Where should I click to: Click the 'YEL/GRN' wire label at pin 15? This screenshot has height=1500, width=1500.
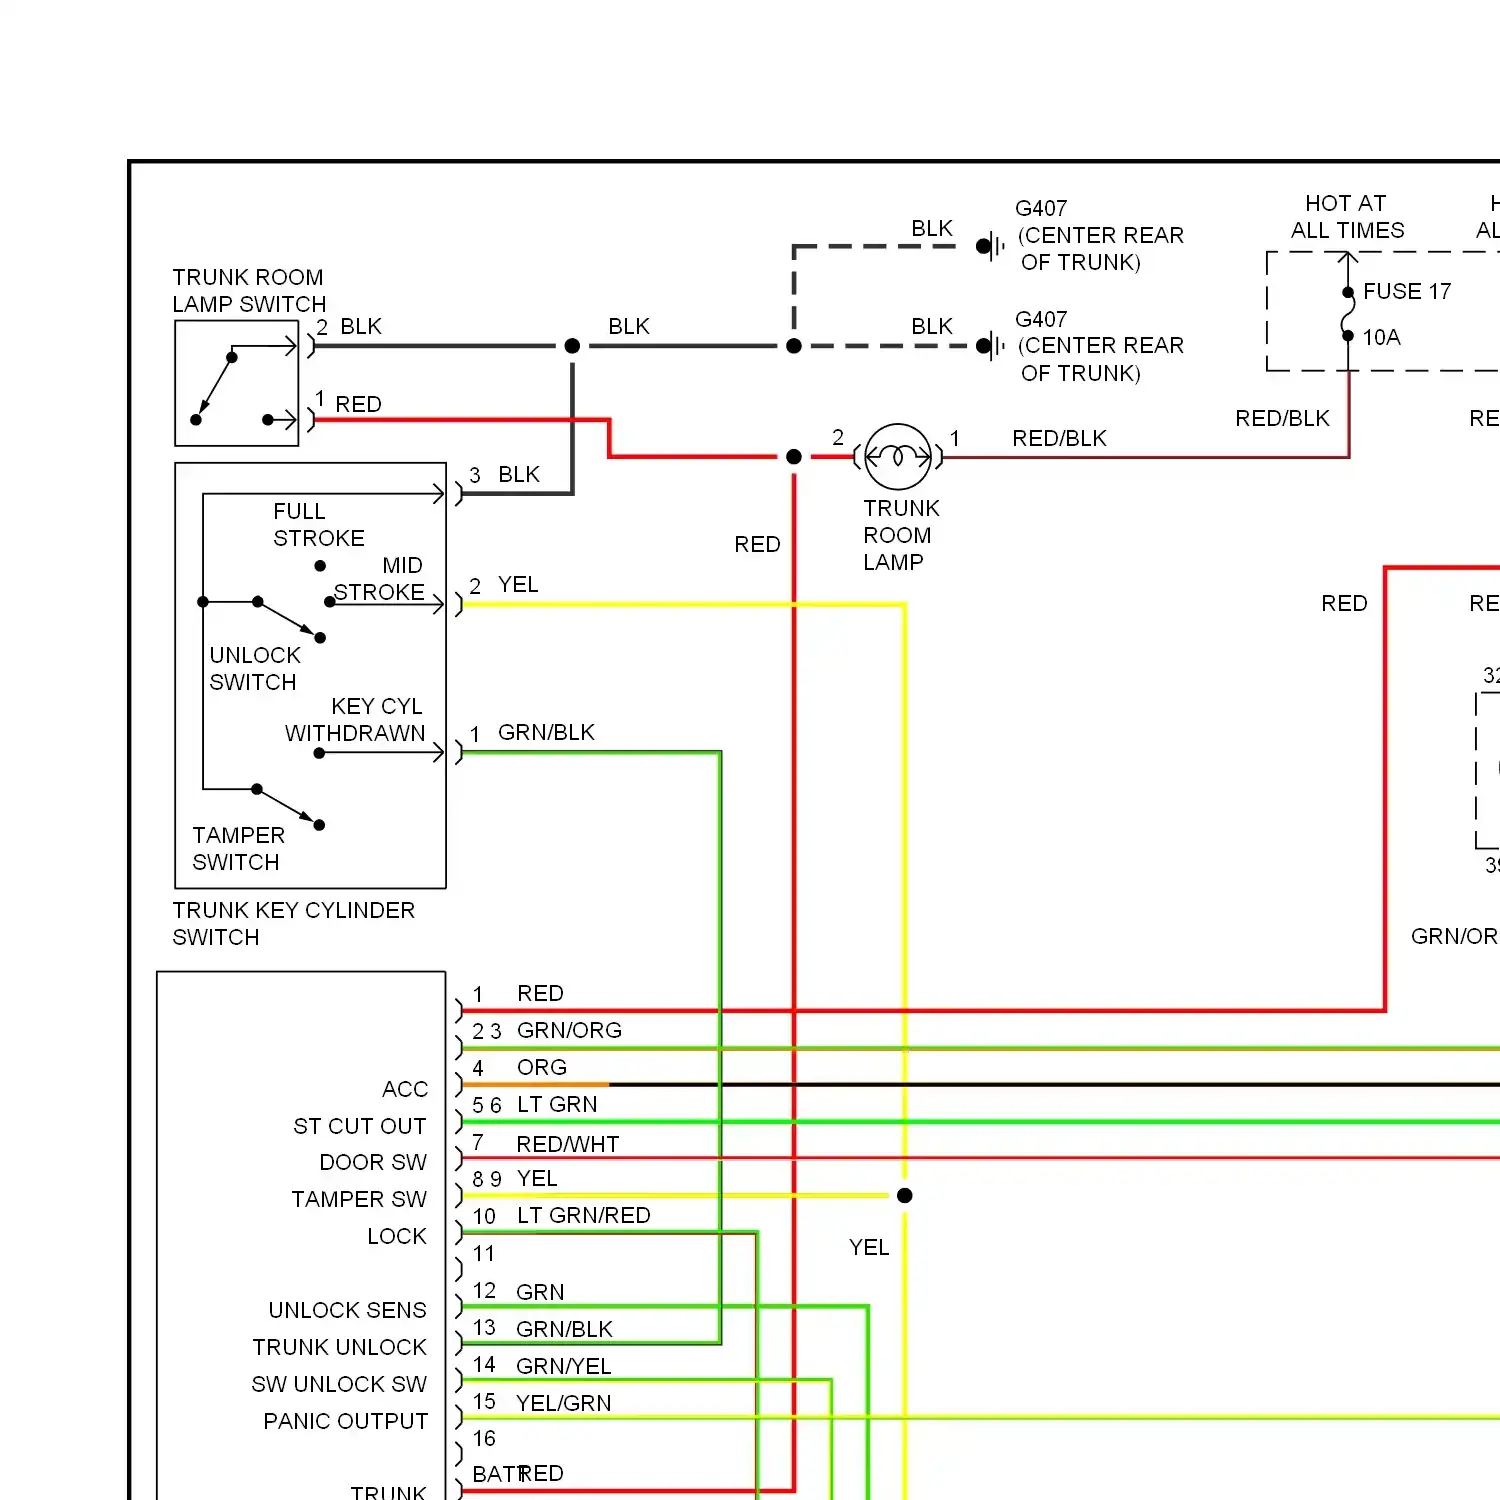point(563,1404)
